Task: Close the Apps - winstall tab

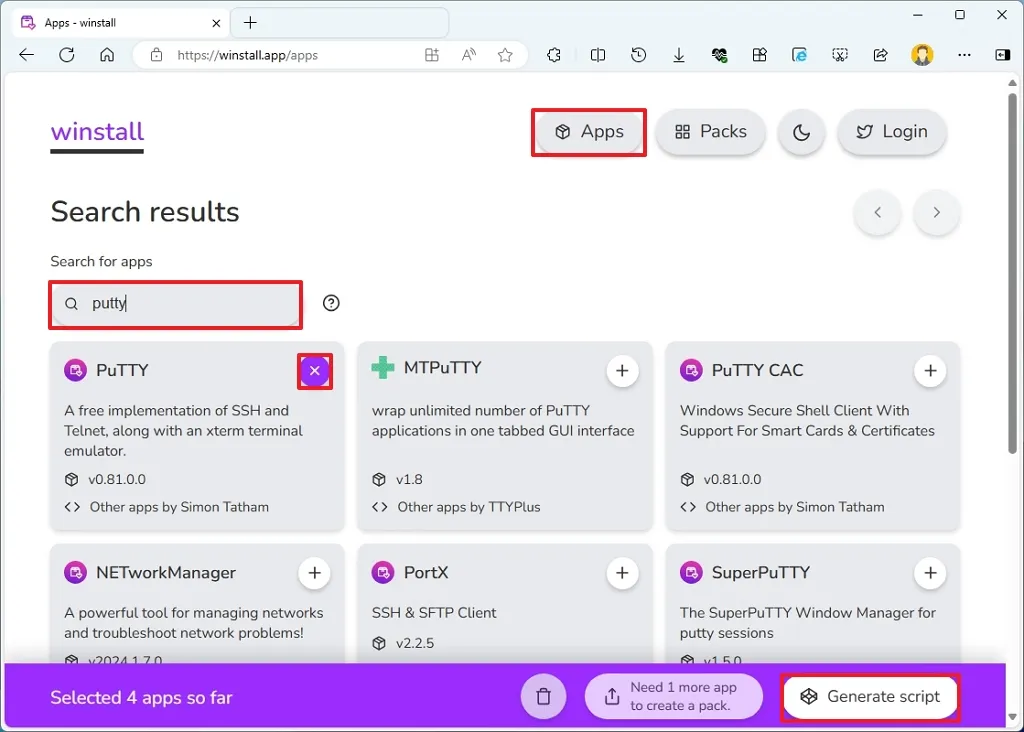Action: click(x=216, y=23)
